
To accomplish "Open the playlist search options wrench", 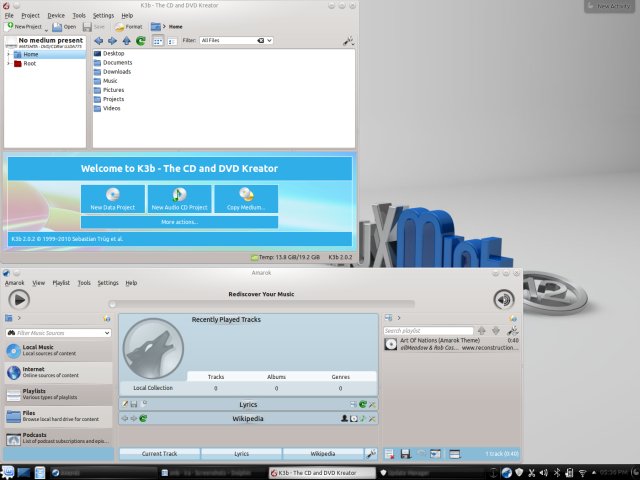I will tap(513, 331).
